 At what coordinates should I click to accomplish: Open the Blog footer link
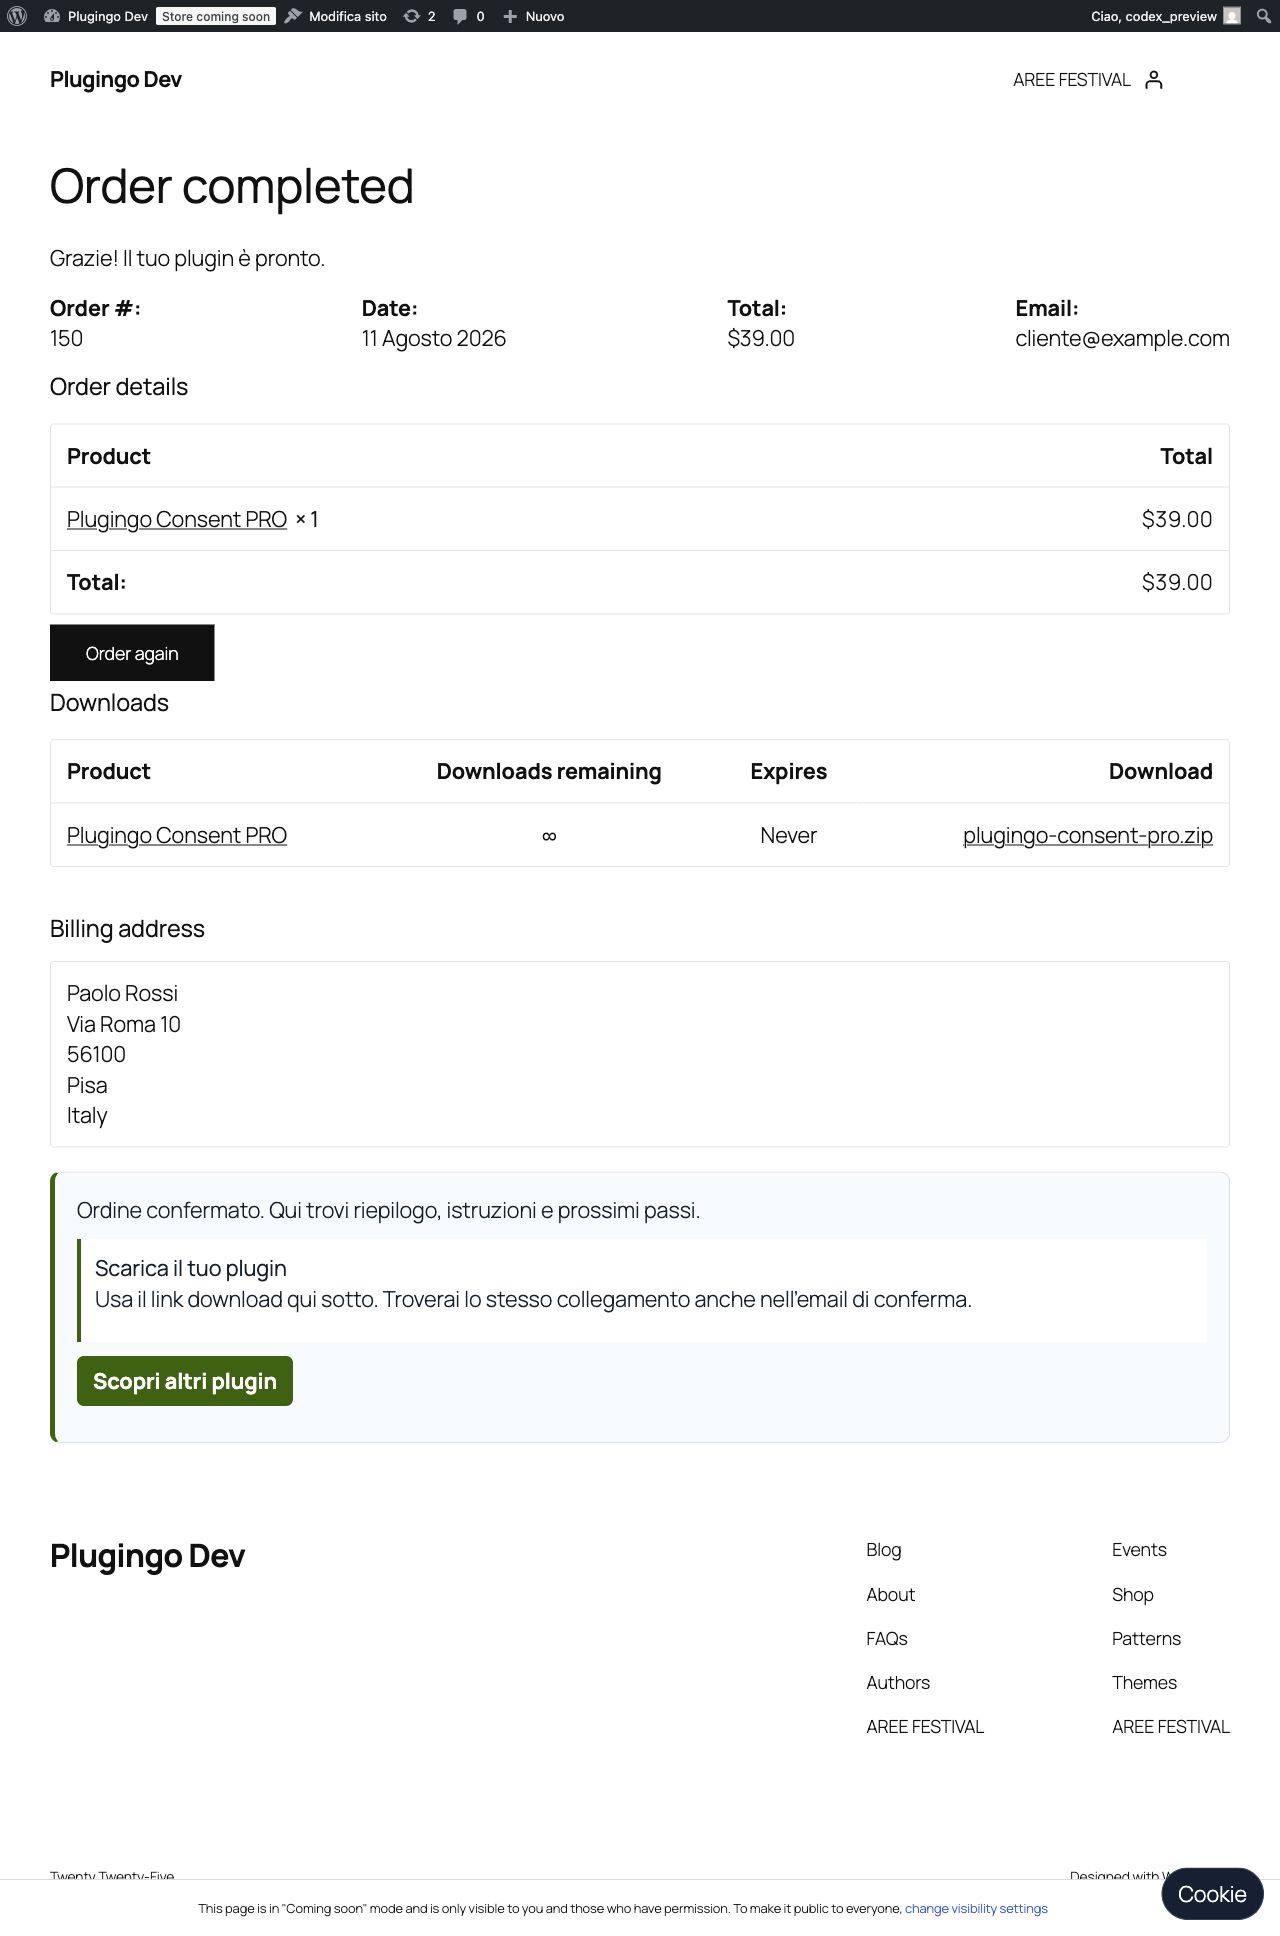point(884,1549)
